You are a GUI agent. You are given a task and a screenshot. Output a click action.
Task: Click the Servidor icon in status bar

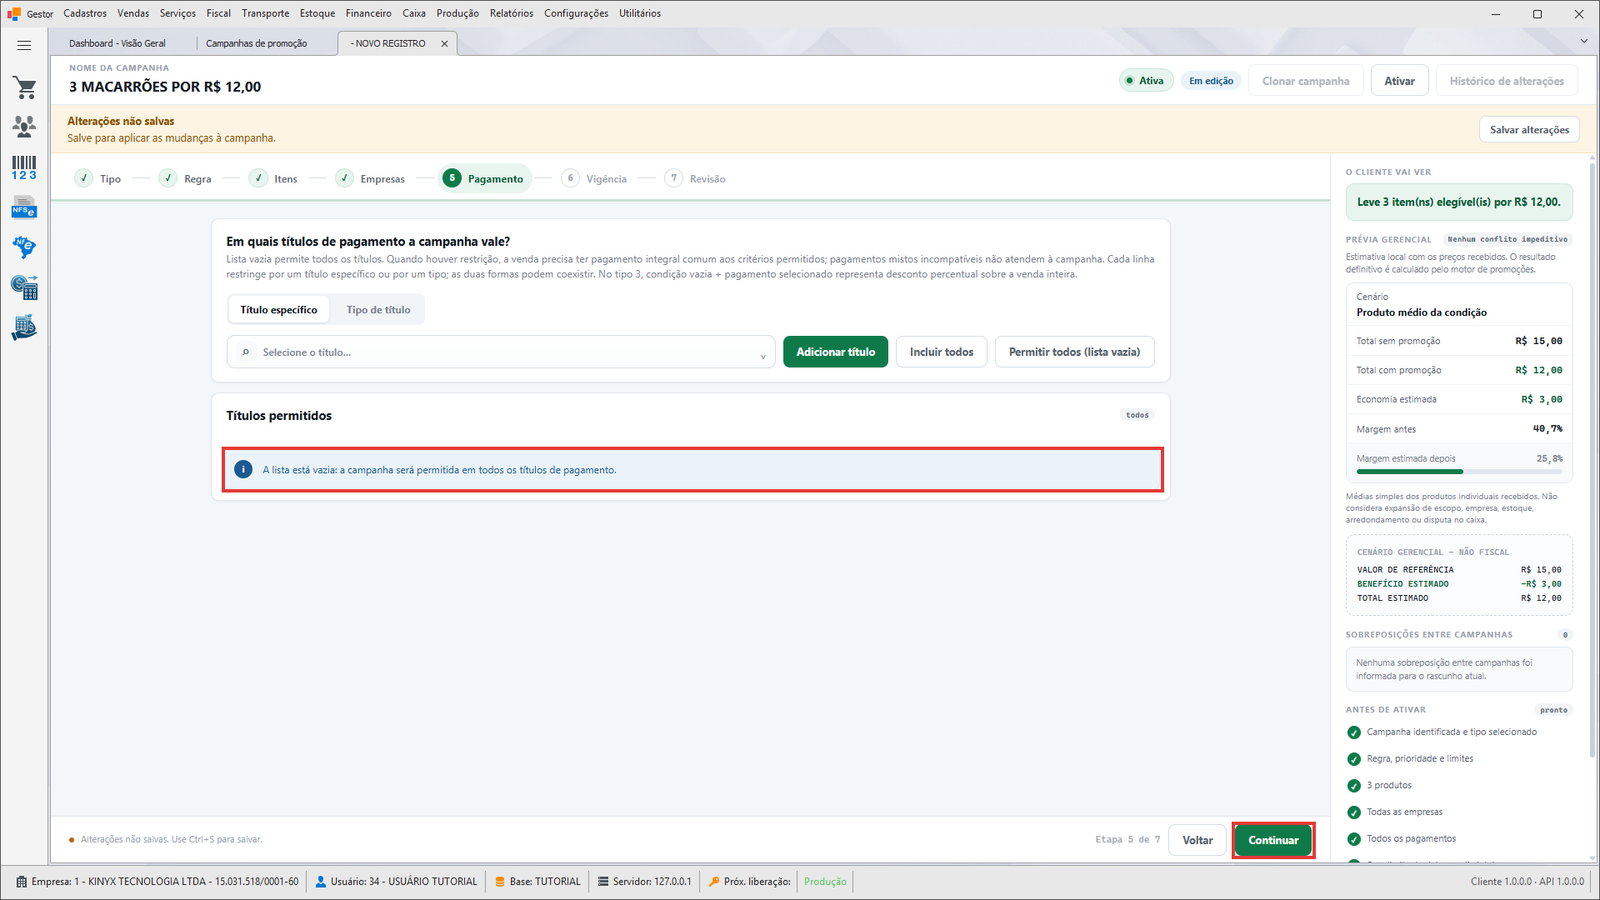pyautogui.click(x=603, y=882)
